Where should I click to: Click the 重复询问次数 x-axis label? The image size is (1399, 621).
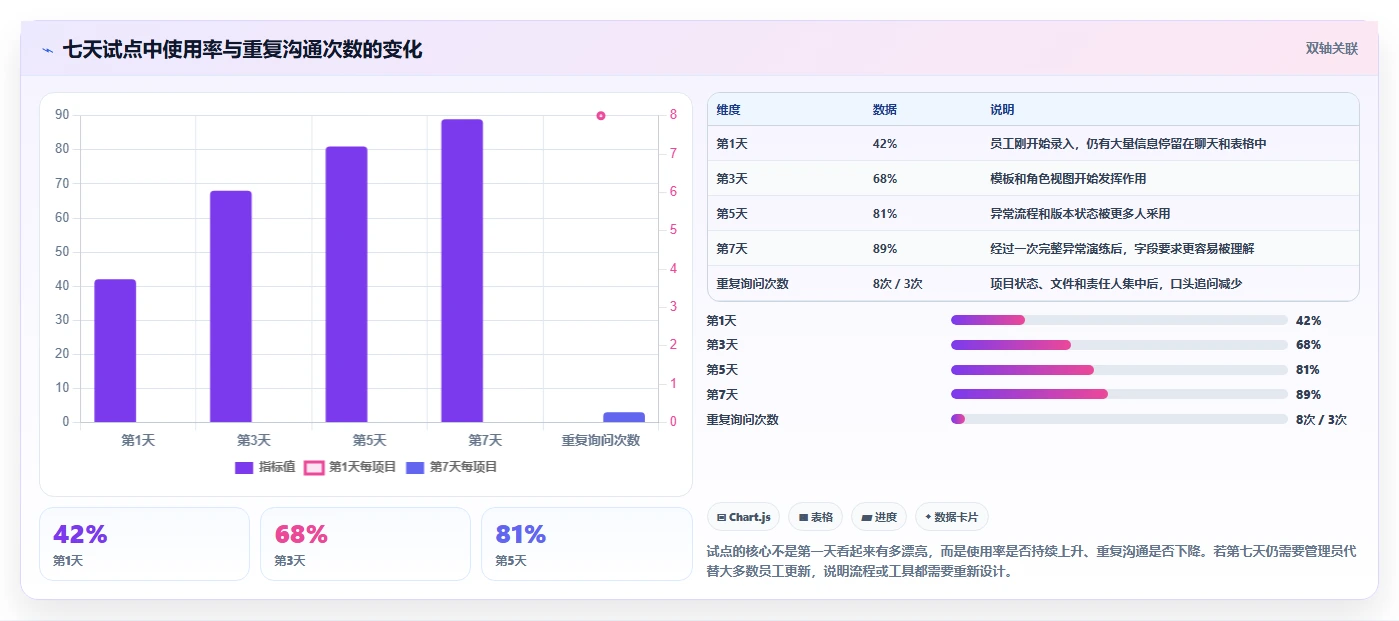click(601, 440)
